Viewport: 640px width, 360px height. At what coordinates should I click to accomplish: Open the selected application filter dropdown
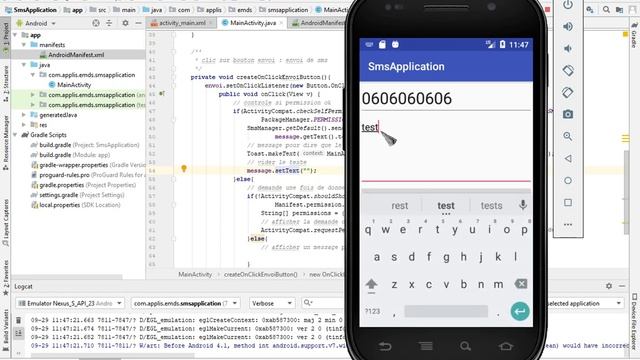[585, 303]
